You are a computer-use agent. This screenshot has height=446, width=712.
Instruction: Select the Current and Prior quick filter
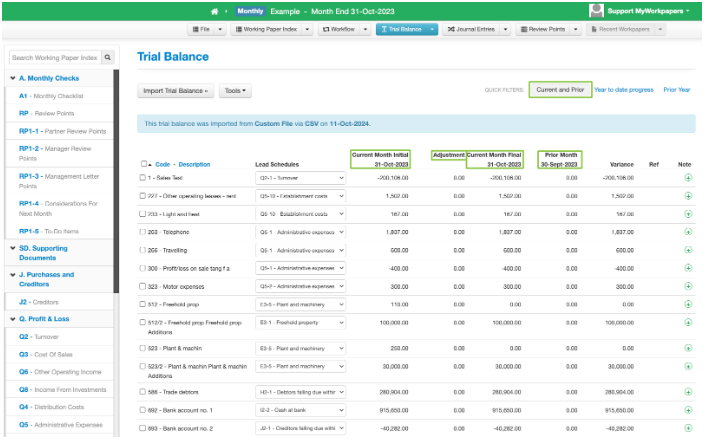[x=560, y=89]
